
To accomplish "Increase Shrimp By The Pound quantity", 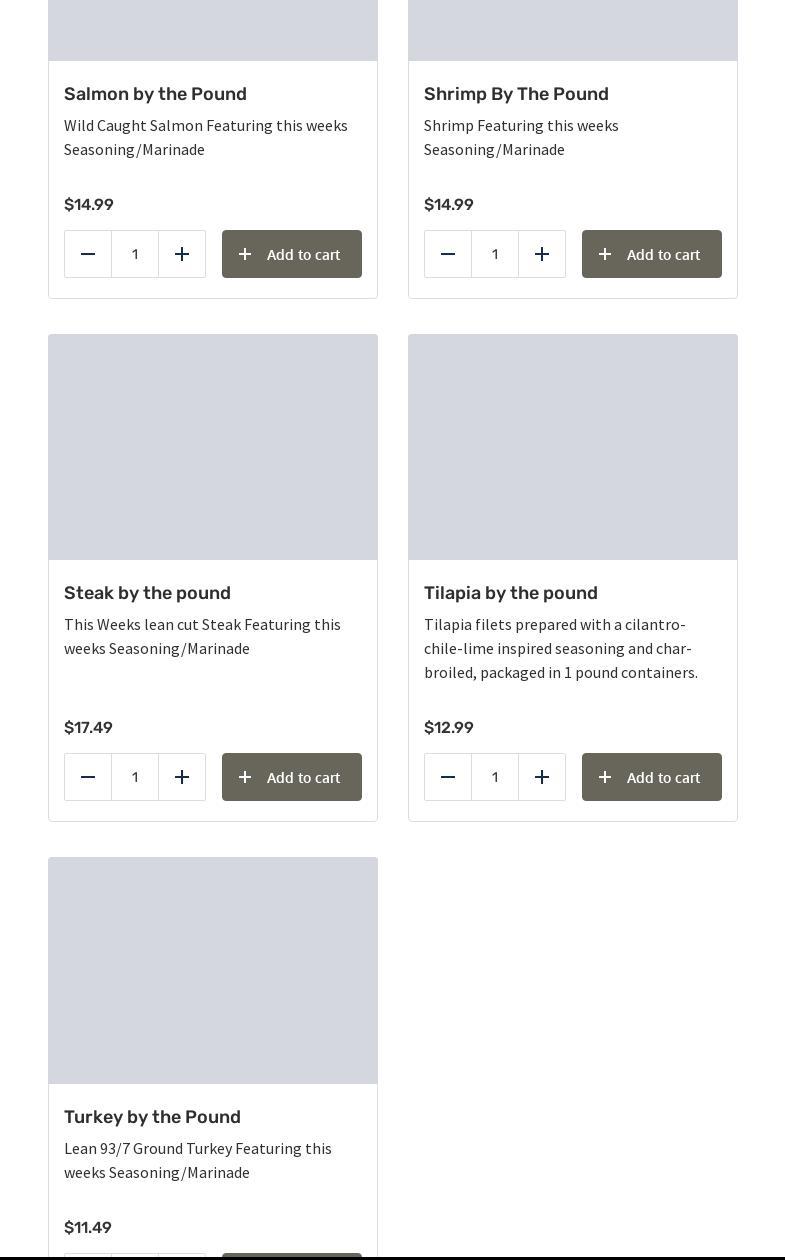I will point(542,254).
